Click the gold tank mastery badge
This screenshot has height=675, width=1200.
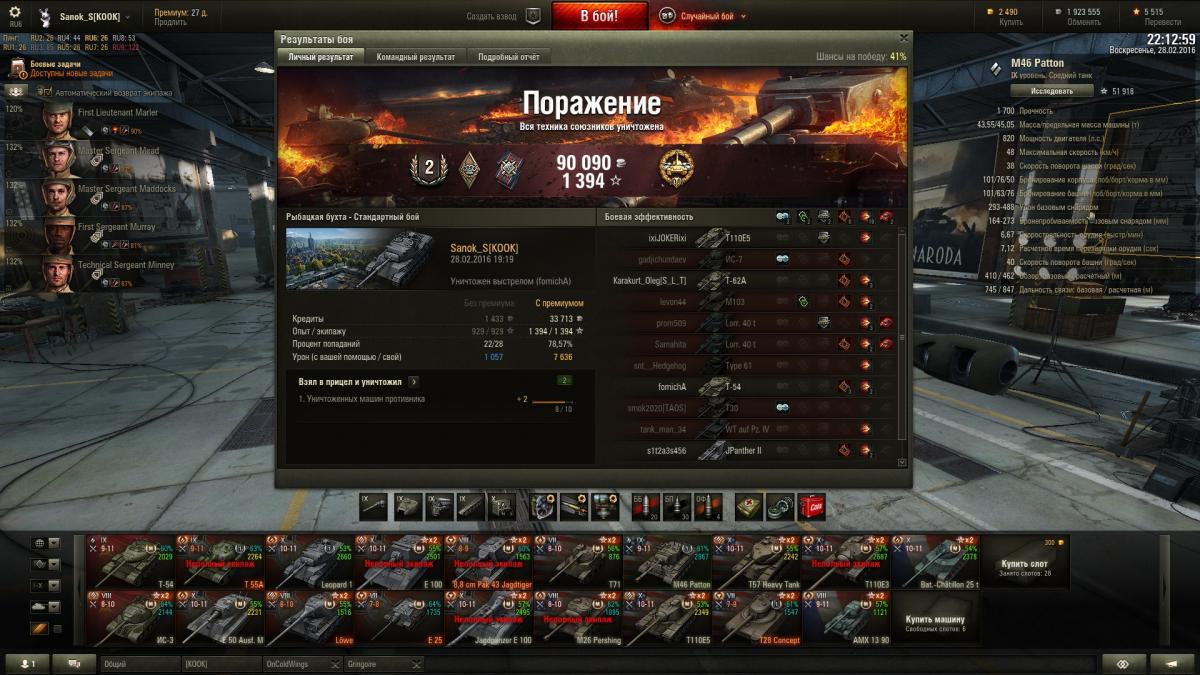tap(677, 168)
